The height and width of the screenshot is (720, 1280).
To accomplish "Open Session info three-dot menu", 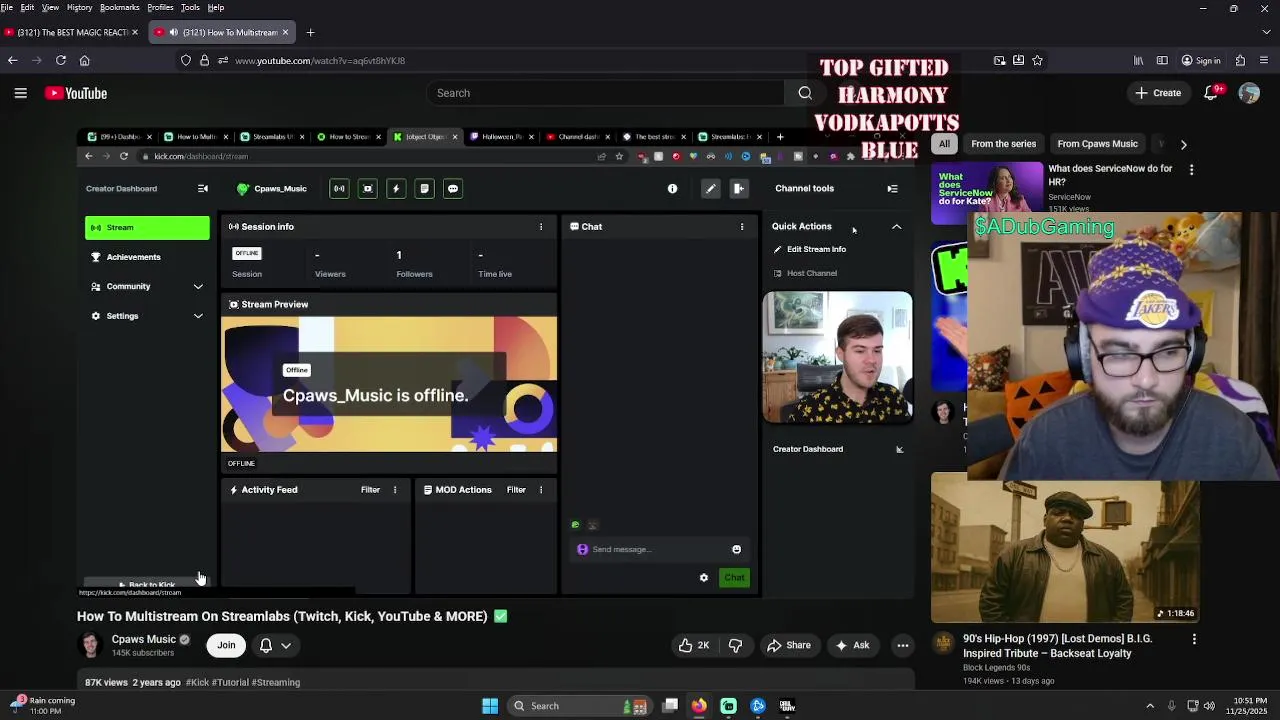I will [541, 227].
